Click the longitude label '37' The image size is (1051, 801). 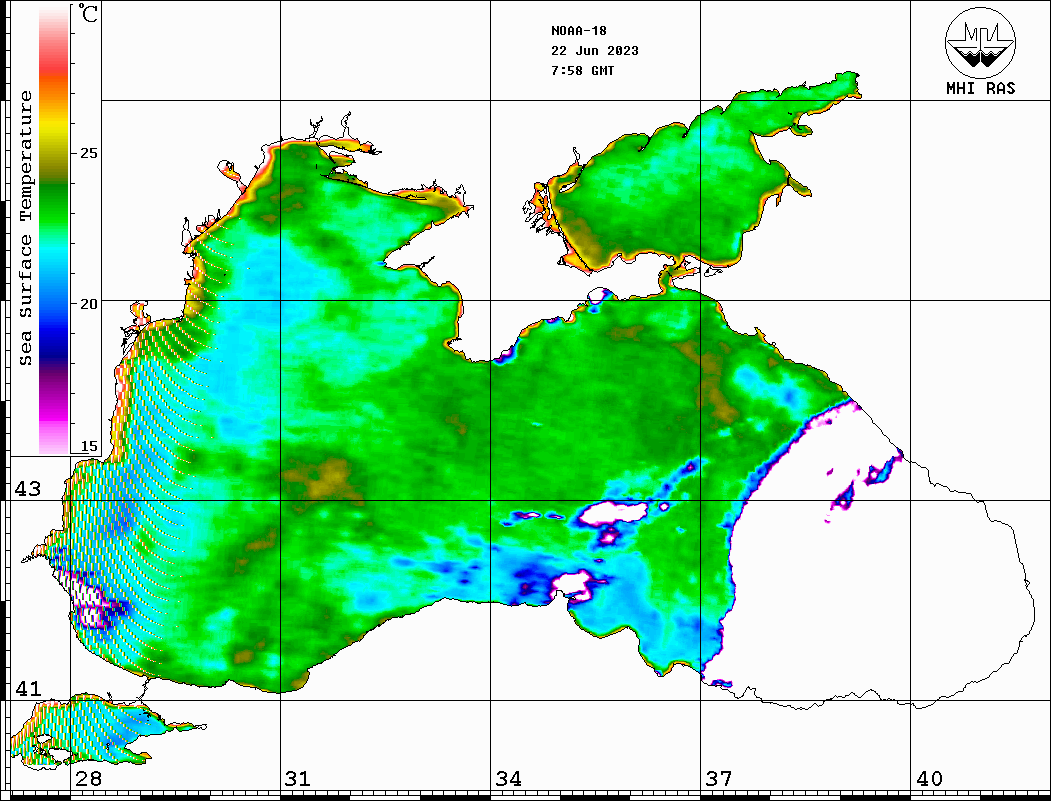(x=719, y=778)
